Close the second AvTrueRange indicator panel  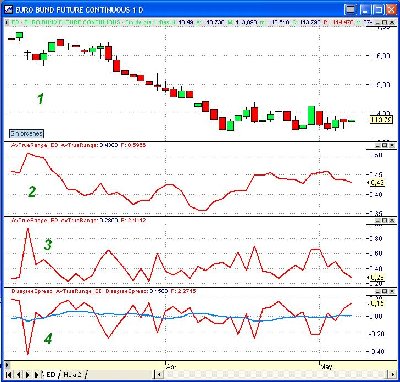tap(392, 221)
